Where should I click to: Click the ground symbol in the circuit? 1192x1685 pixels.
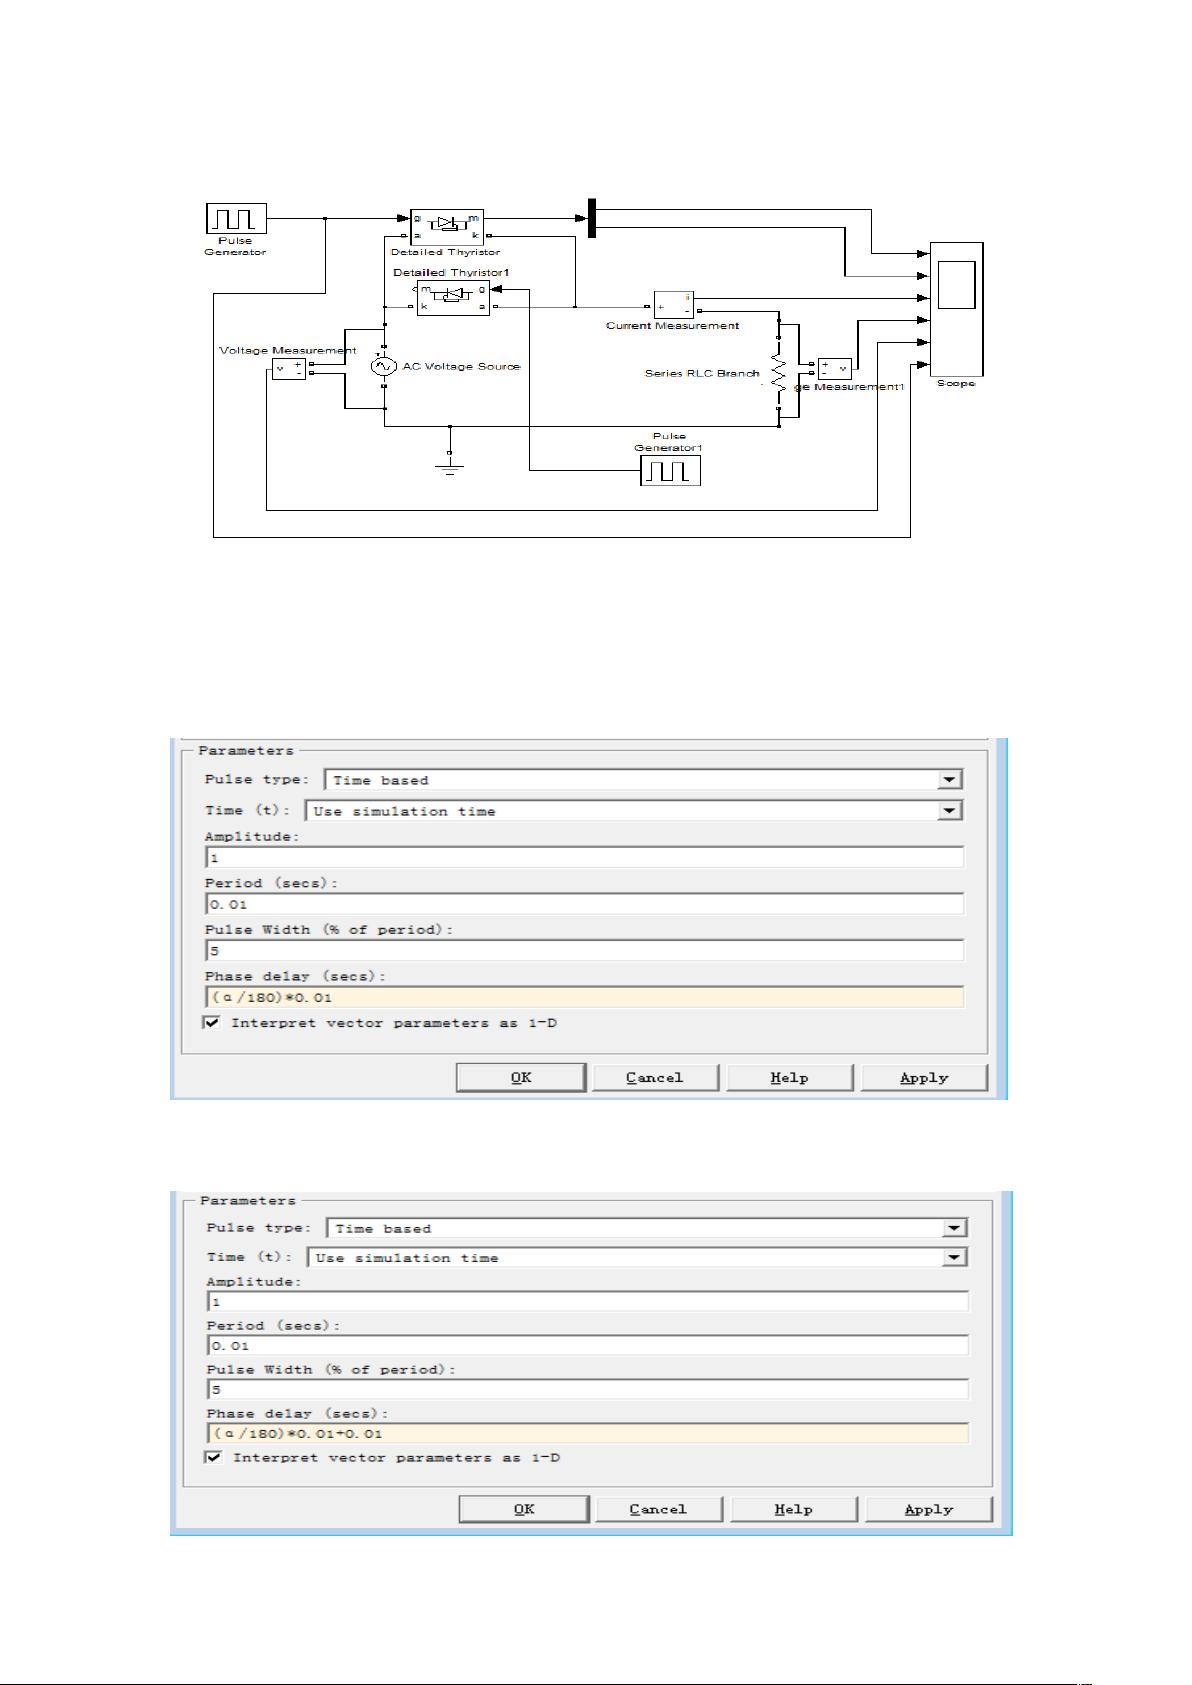450,466
